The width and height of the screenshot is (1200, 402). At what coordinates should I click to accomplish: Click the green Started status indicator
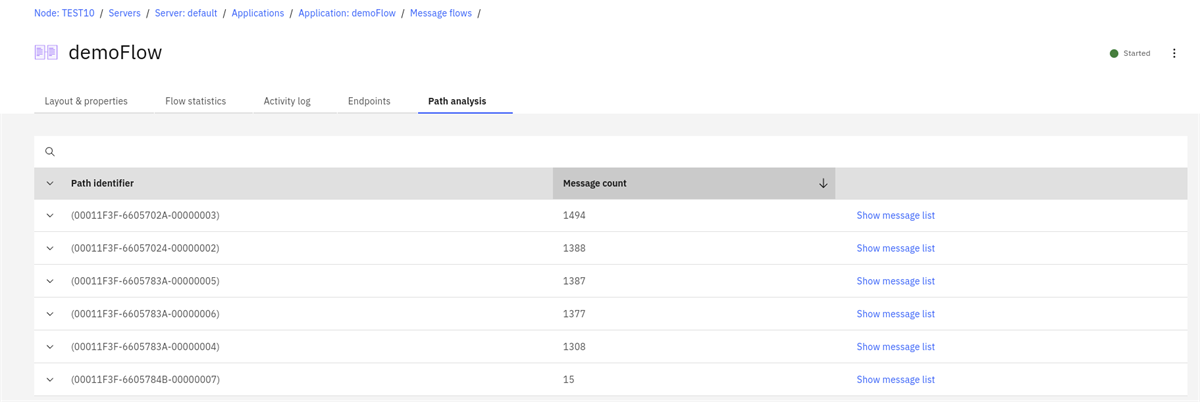pyautogui.click(x=1114, y=53)
